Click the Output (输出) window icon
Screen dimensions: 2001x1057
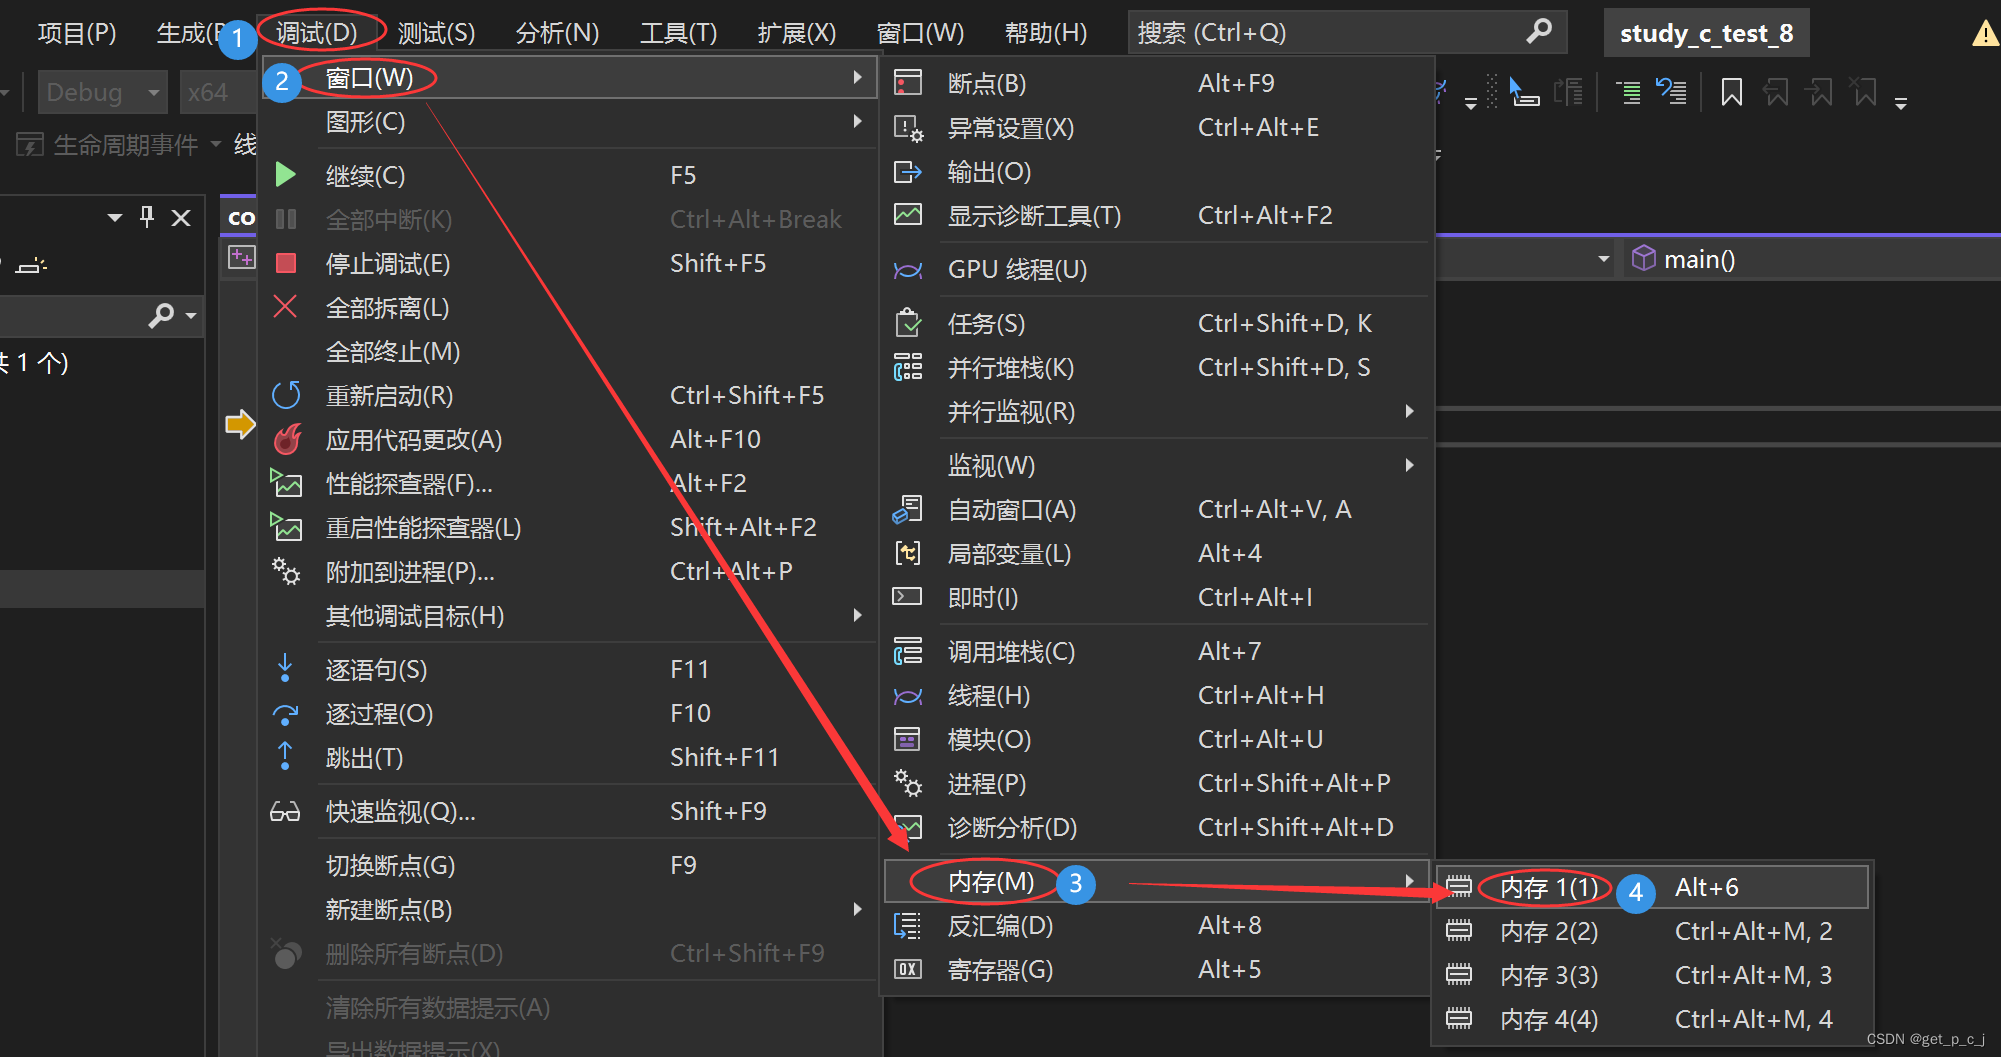point(908,172)
